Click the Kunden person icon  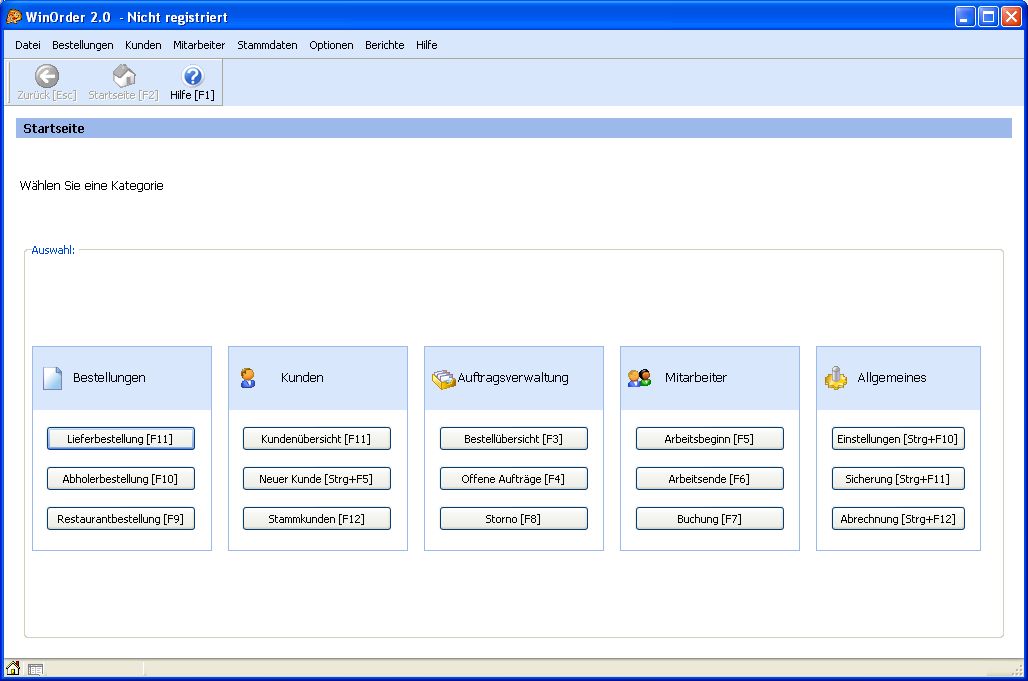click(248, 378)
